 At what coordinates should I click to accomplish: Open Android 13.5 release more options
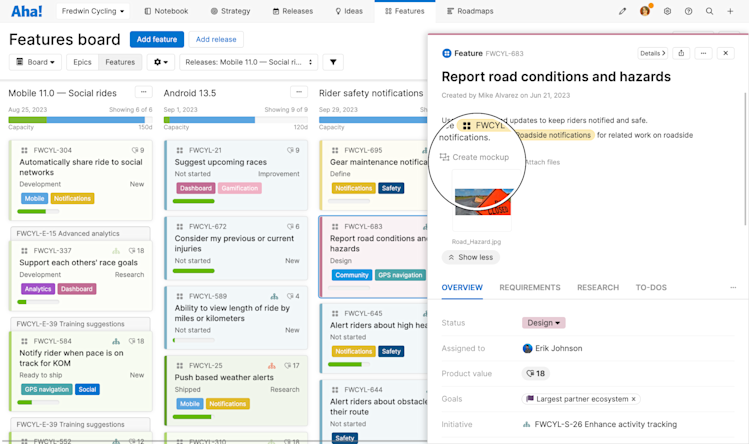tap(299, 92)
